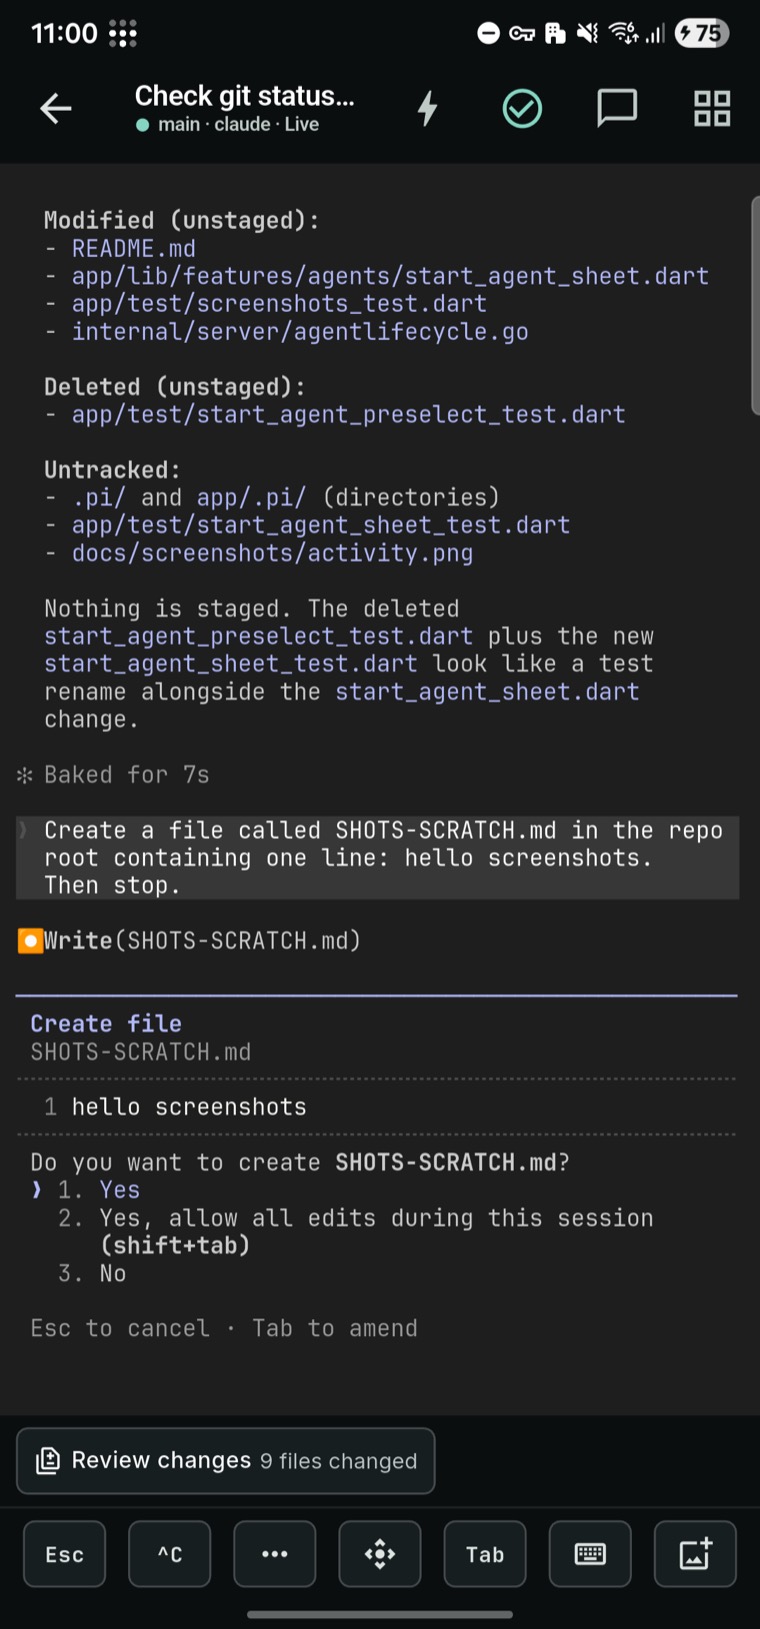This screenshot has height=1629, width=760.
Task: Tap the muted sound icon in status bar
Action: (x=588, y=34)
